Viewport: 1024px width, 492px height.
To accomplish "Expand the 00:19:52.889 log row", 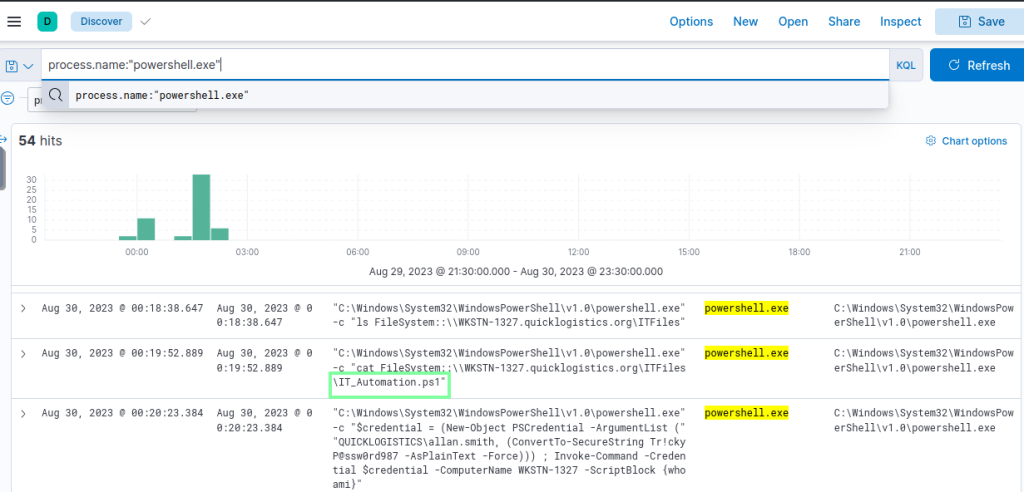I will 23,353.
